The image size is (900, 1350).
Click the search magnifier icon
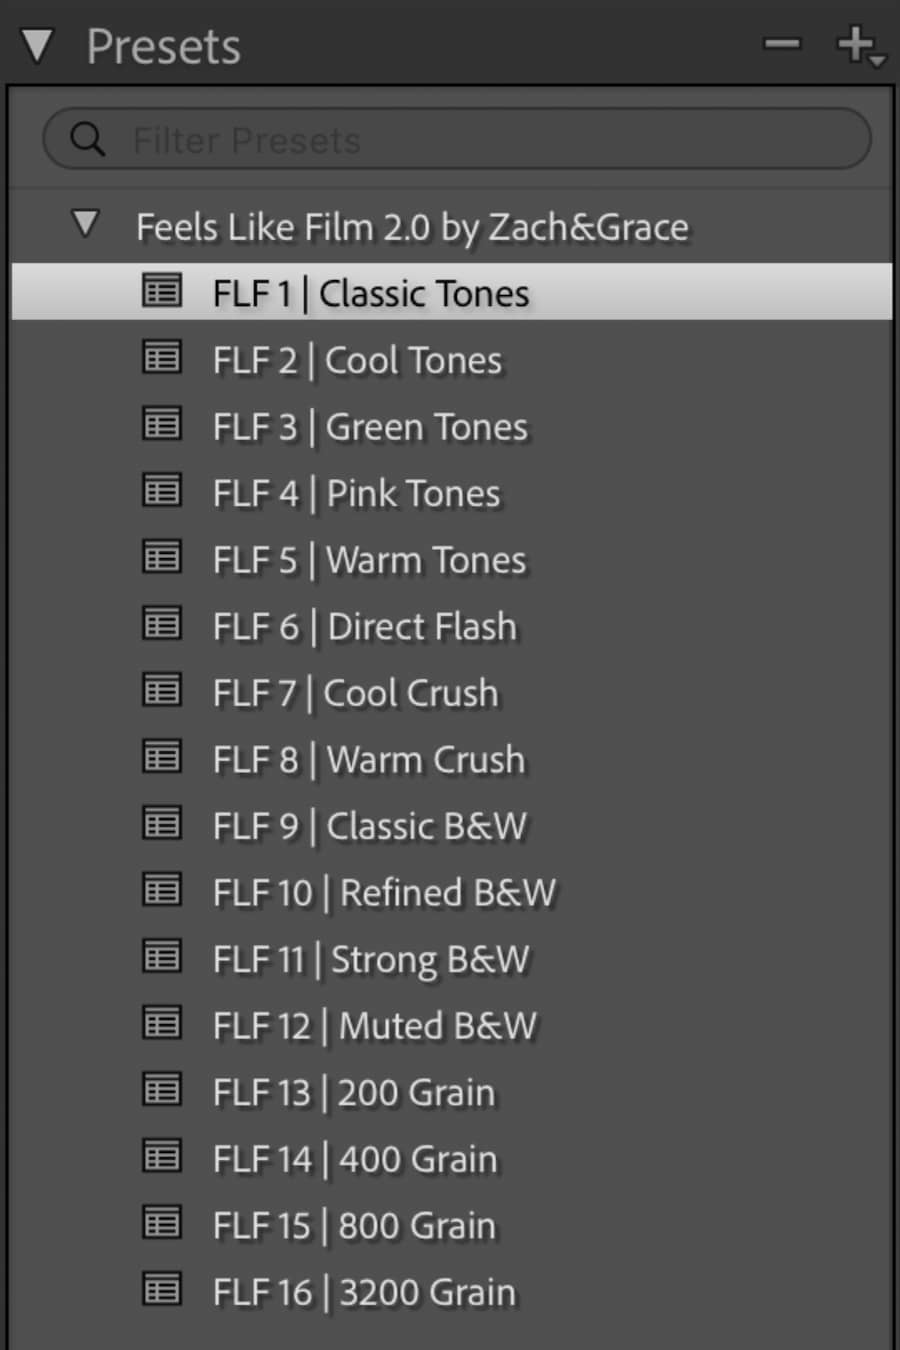[87, 139]
